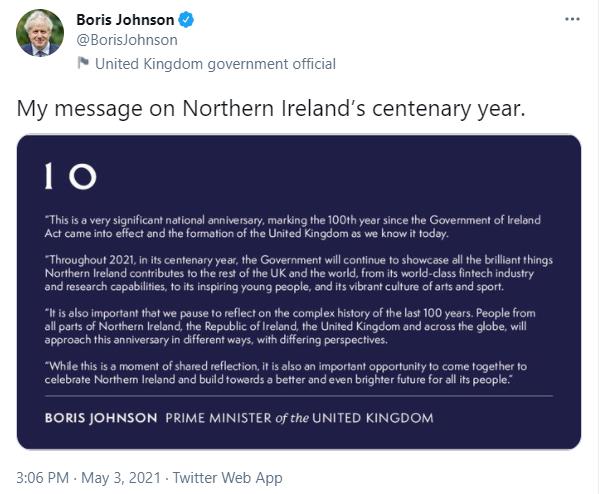Click the United Kingdom government official label
This screenshot has width=602, height=494.
(x=214, y=63)
